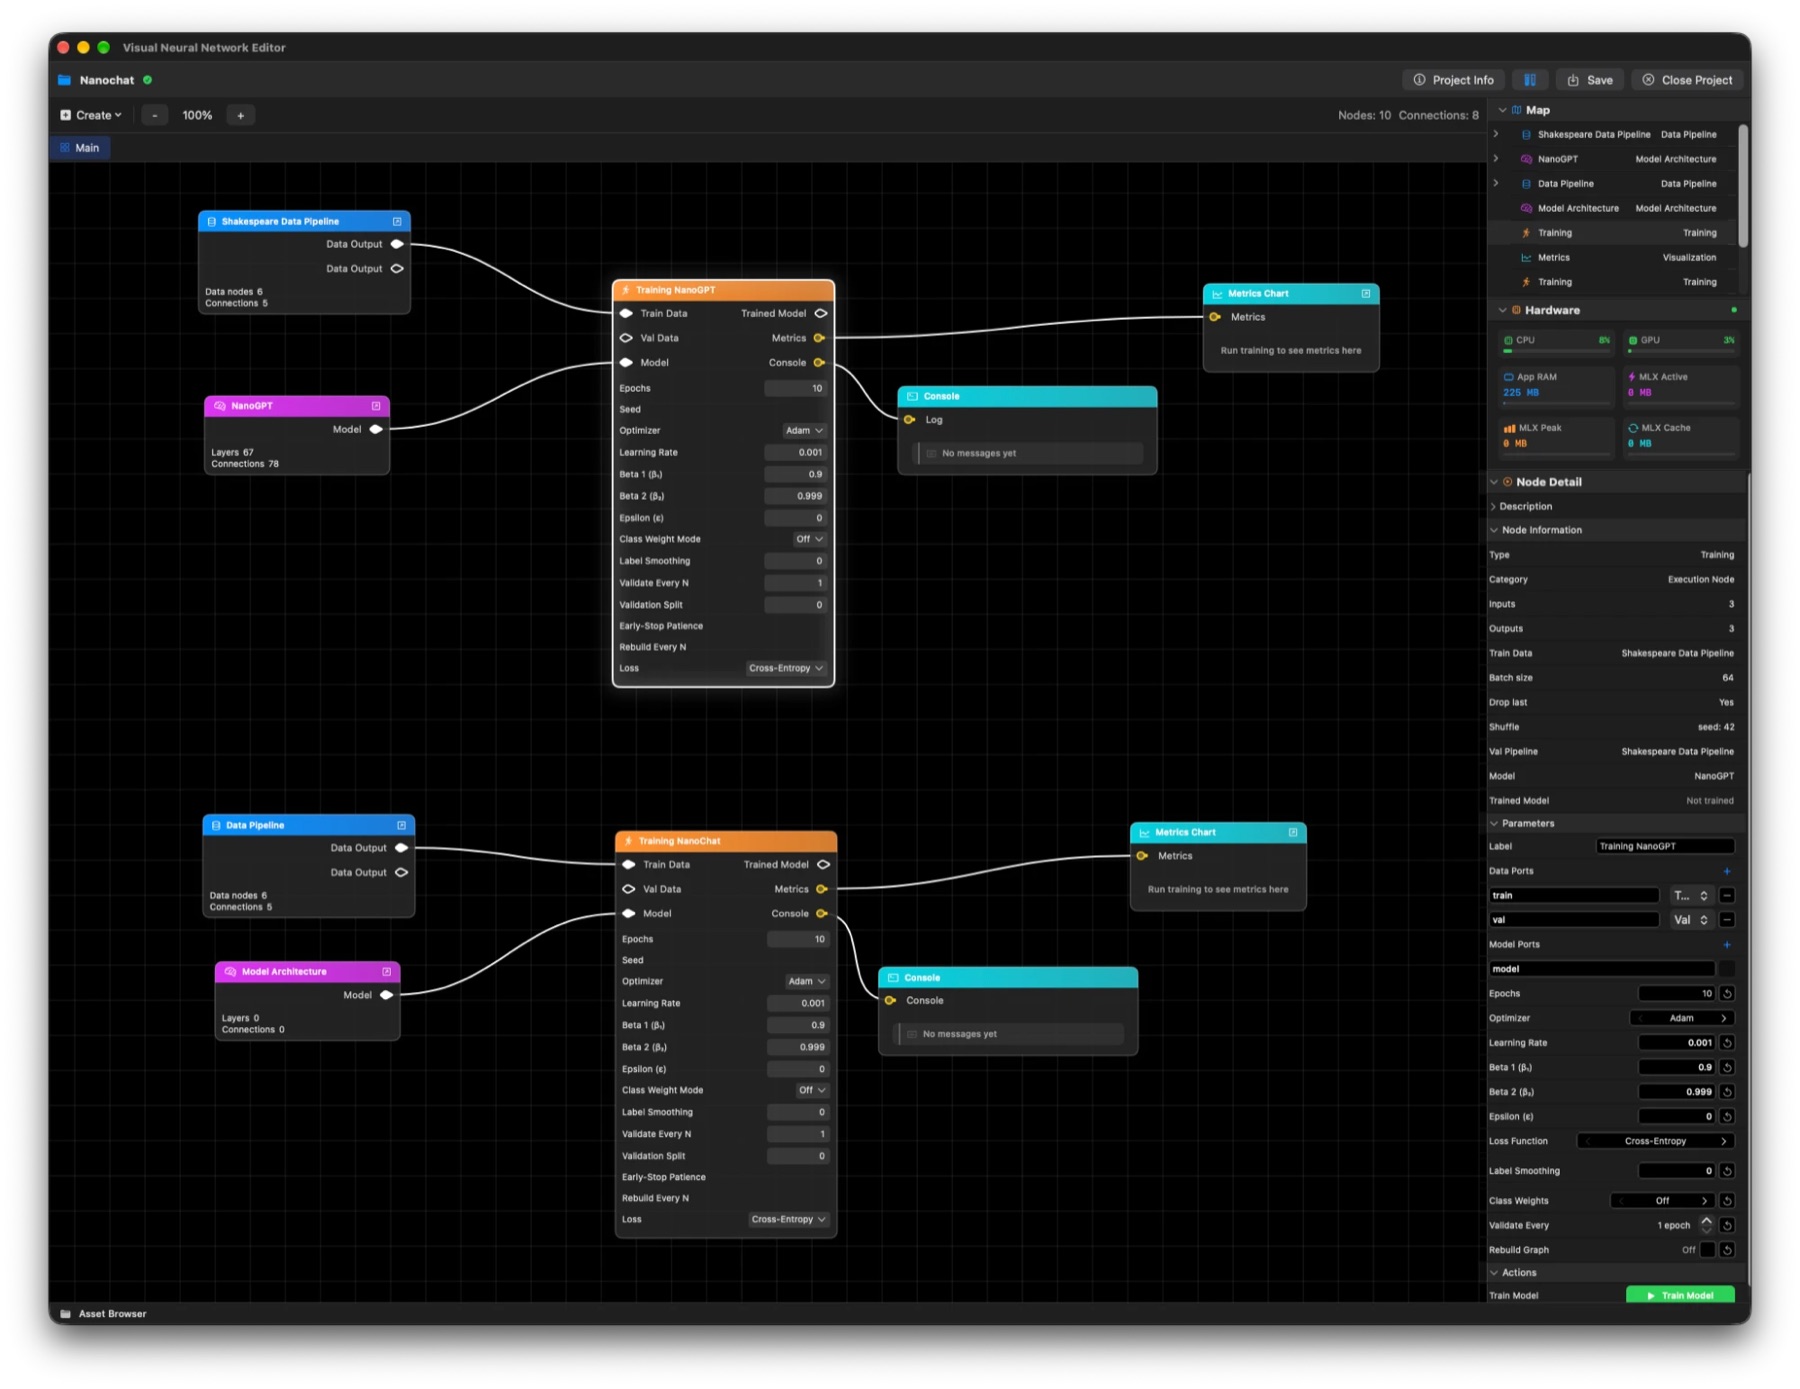1800x1389 pixels.
Task: Add a new data port with plus icon
Action: (x=1727, y=871)
